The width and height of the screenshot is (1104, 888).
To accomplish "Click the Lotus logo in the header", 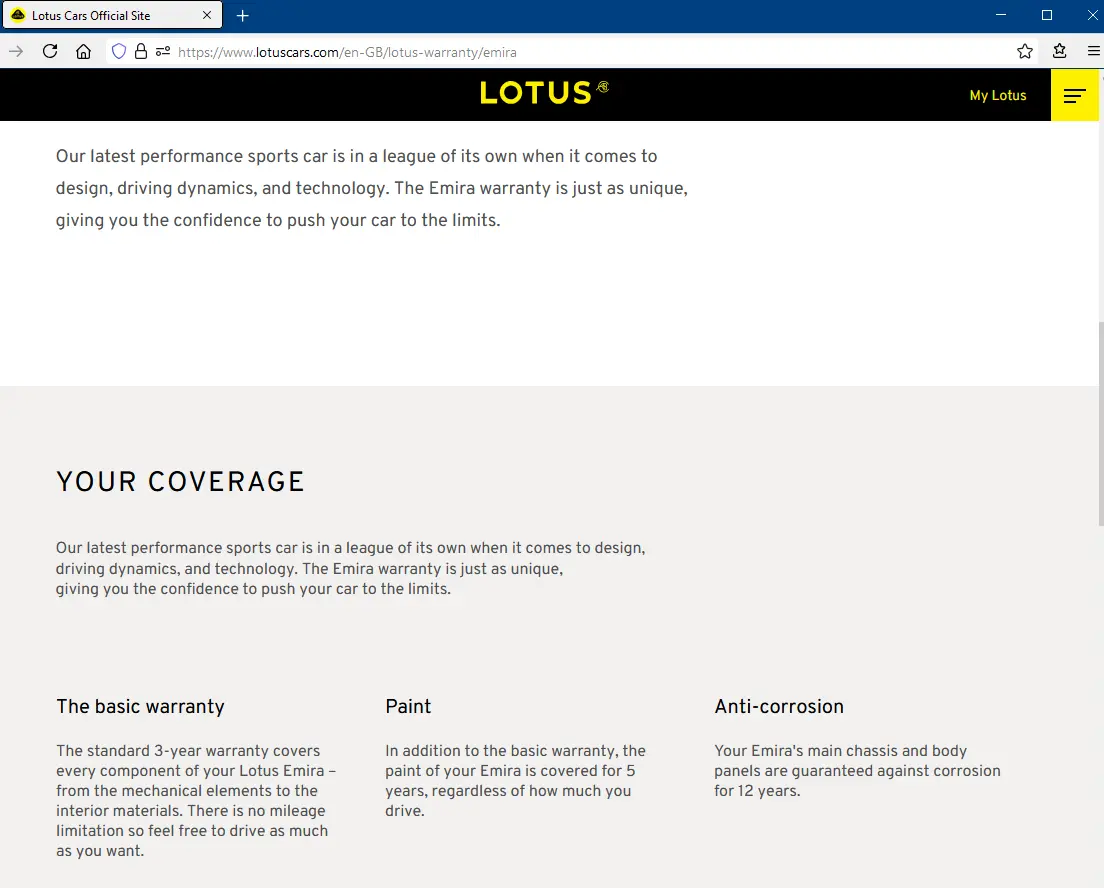I will [x=544, y=93].
